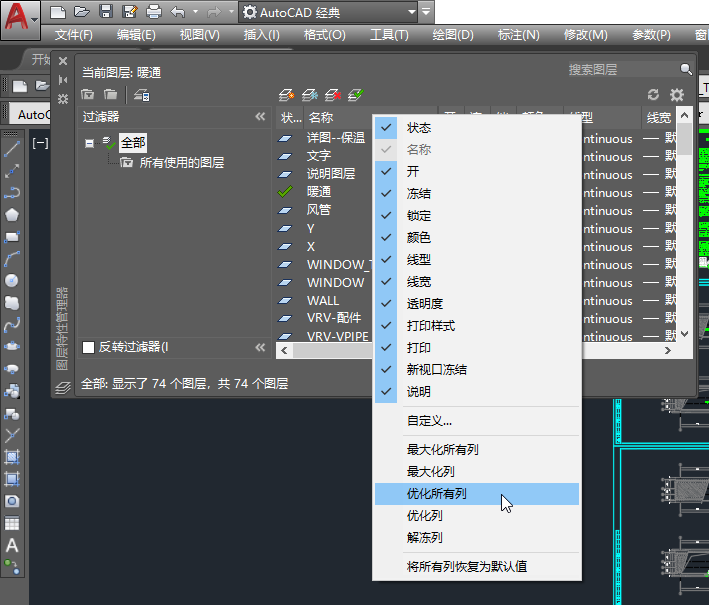
Task: Select the WALL layer row
Action: point(323,301)
